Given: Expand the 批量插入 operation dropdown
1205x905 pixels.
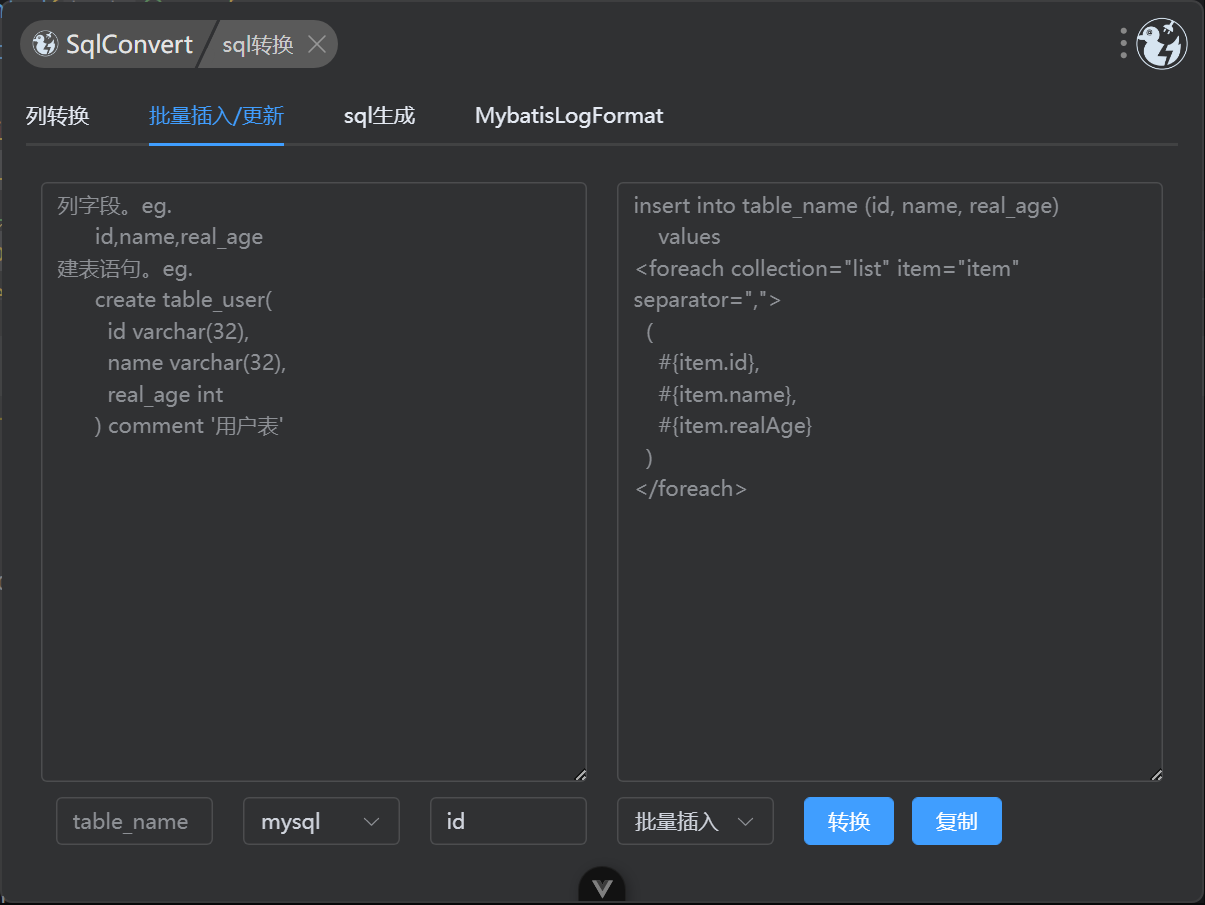Looking at the screenshot, I should point(695,821).
